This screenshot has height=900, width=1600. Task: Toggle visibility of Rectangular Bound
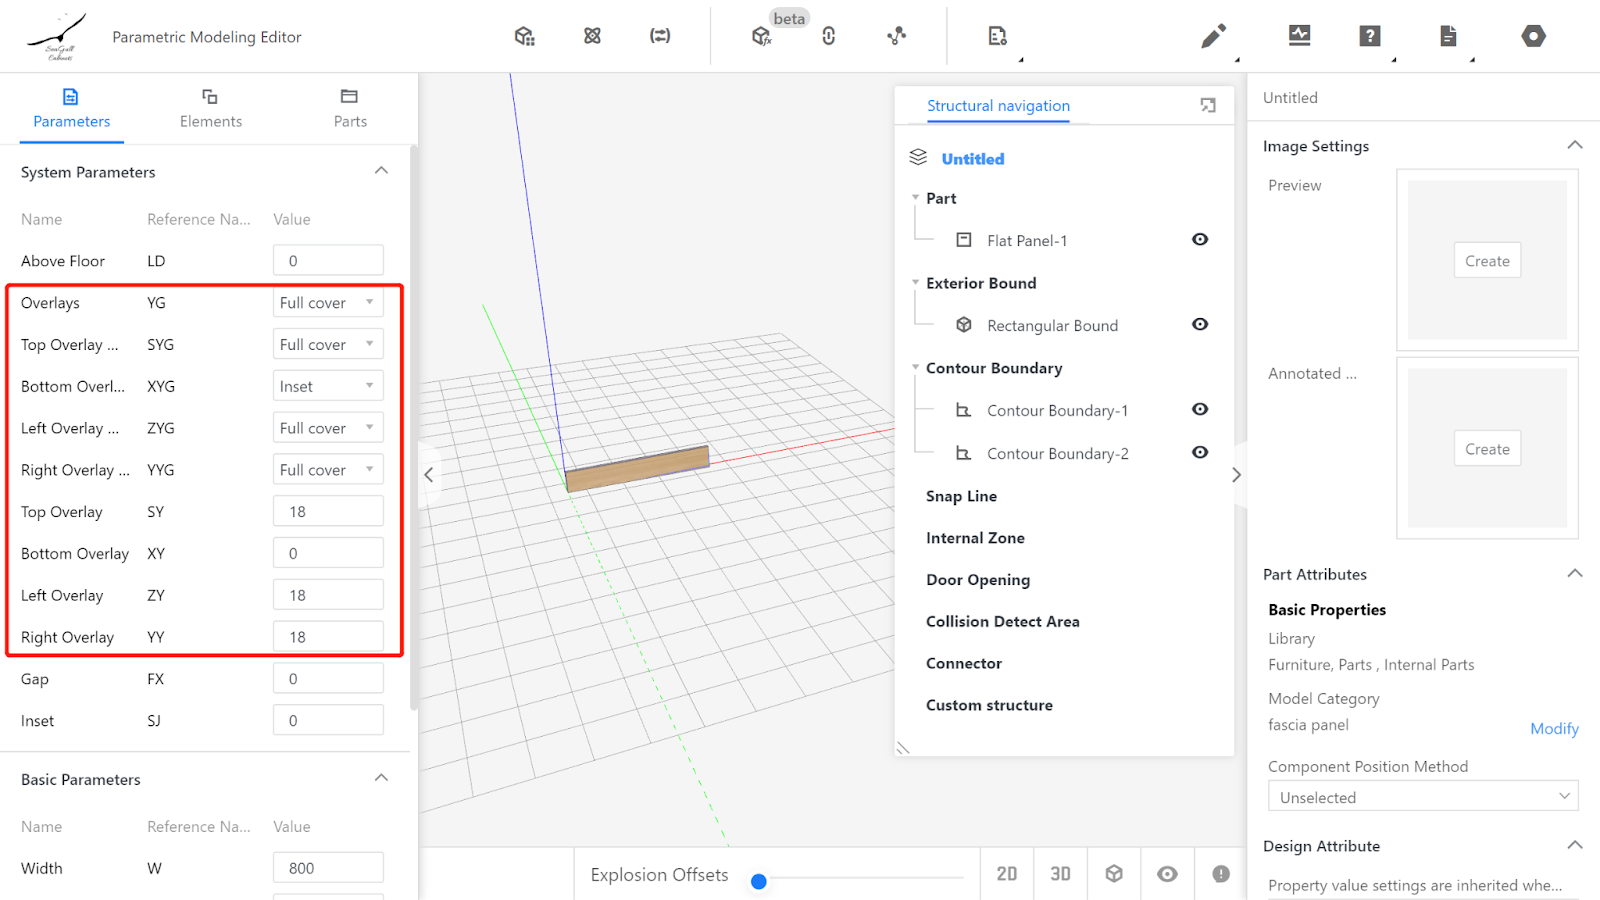(x=1200, y=325)
